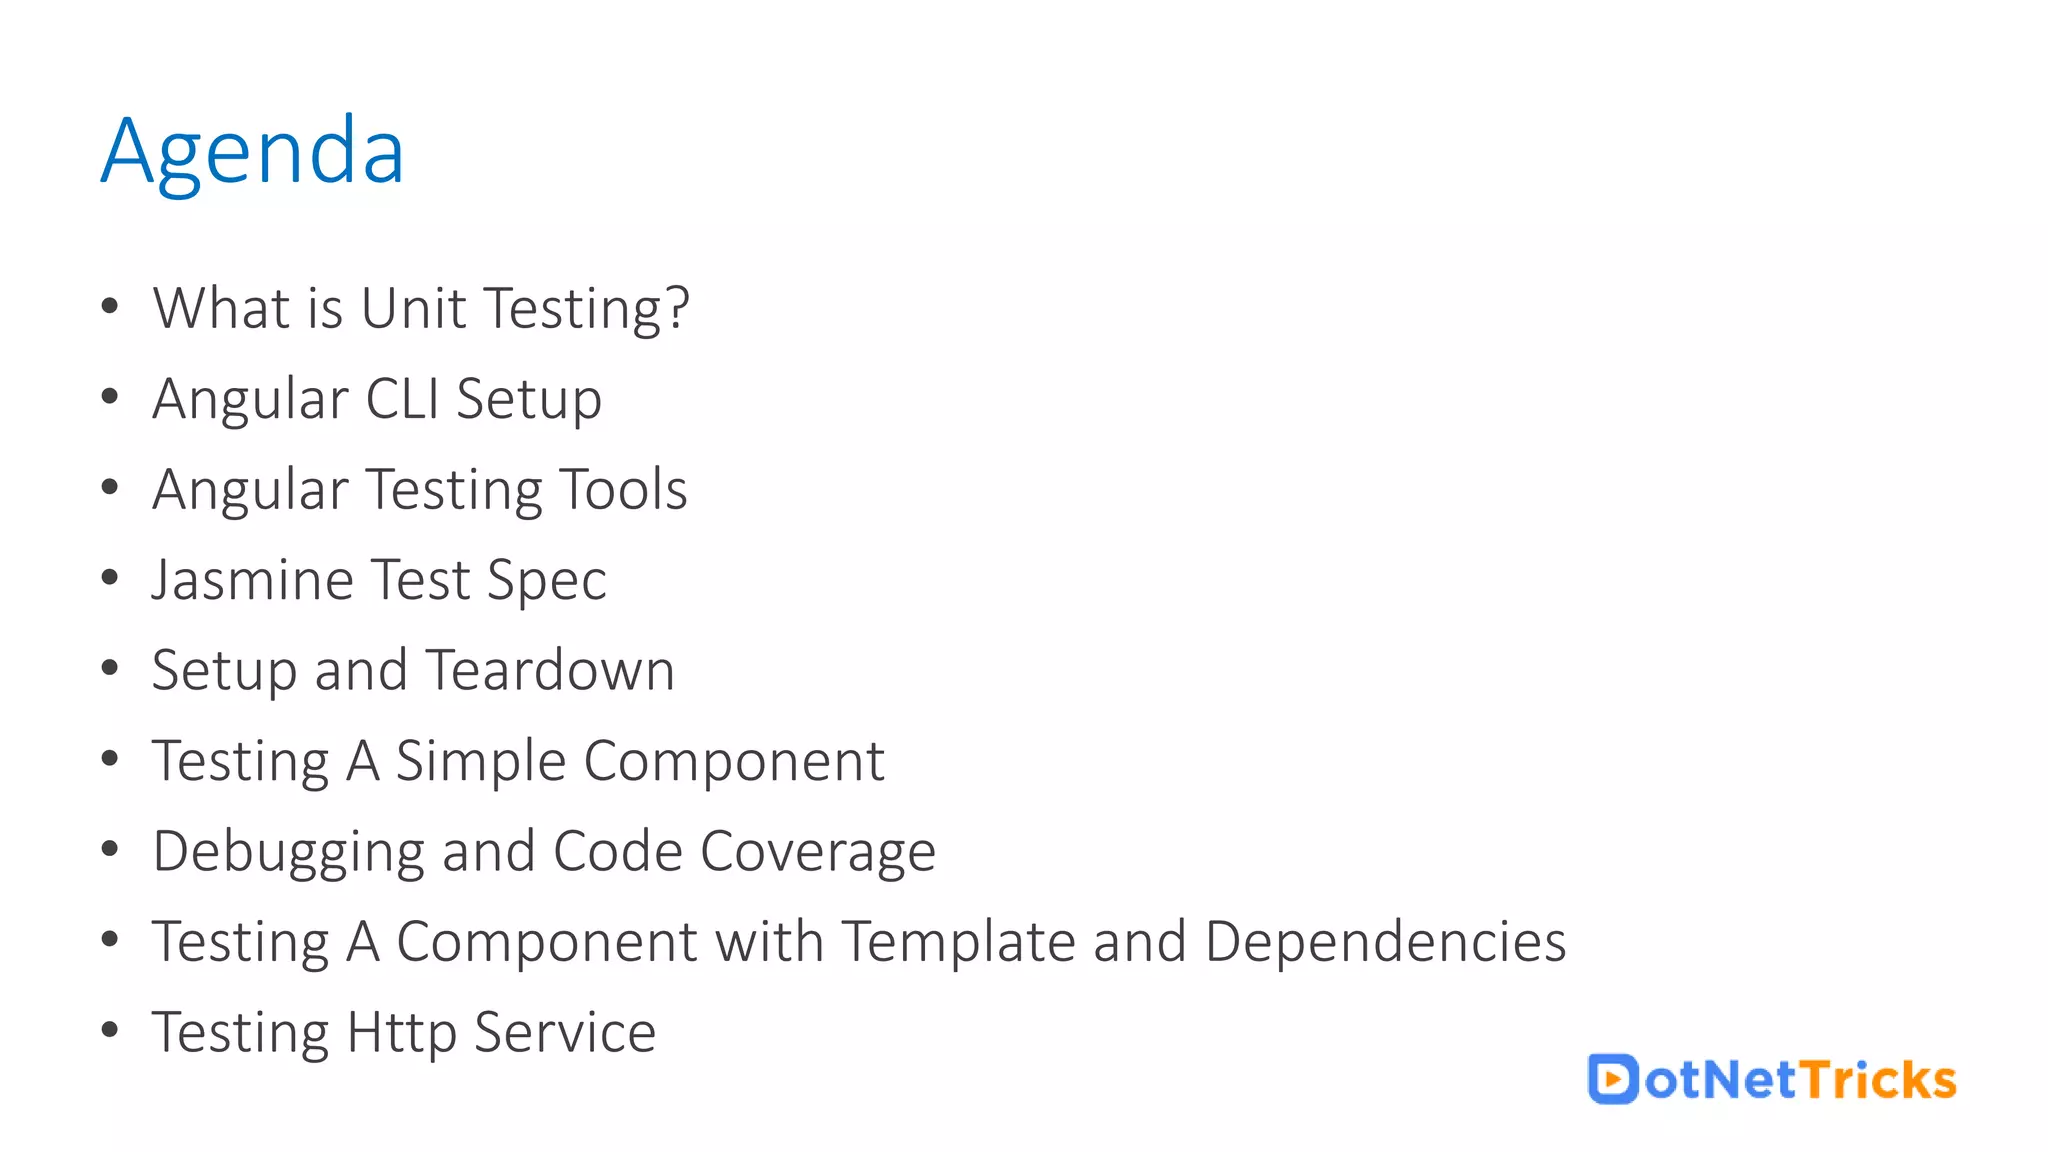This screenshot has width=2048, height=1152.
Task: Click the DotNetTricks play logo icon
Action: tap(1612, 1079)
